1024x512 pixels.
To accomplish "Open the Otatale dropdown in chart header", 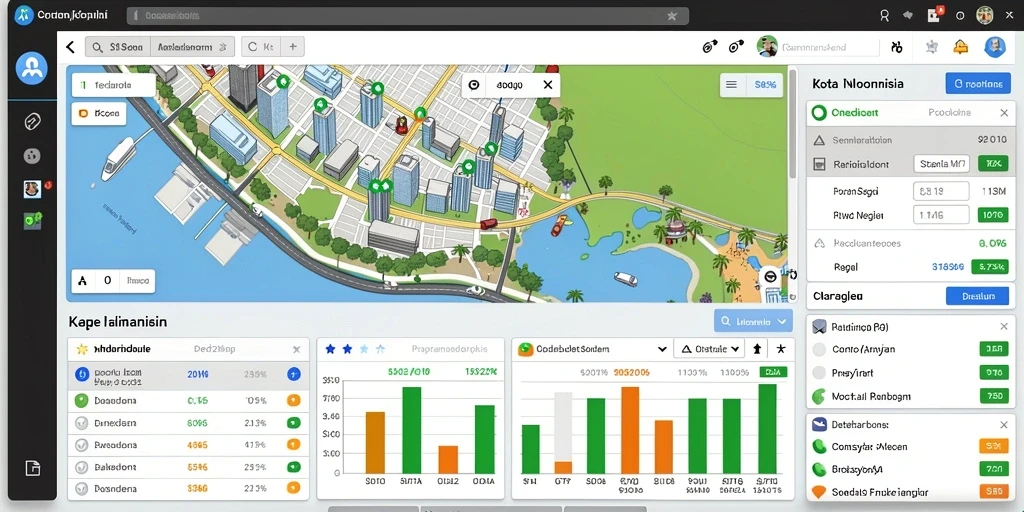I will [x=709, y=349].
